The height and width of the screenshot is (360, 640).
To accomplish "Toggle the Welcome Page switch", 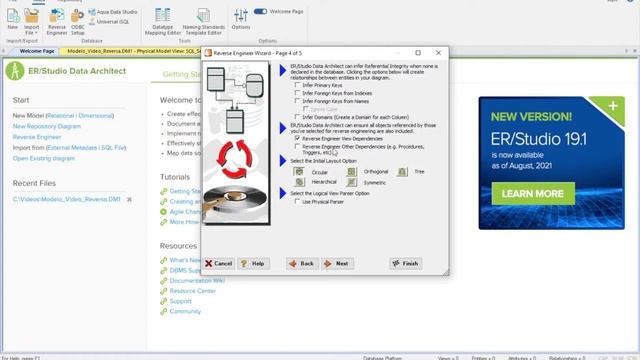I will [260, 11].
